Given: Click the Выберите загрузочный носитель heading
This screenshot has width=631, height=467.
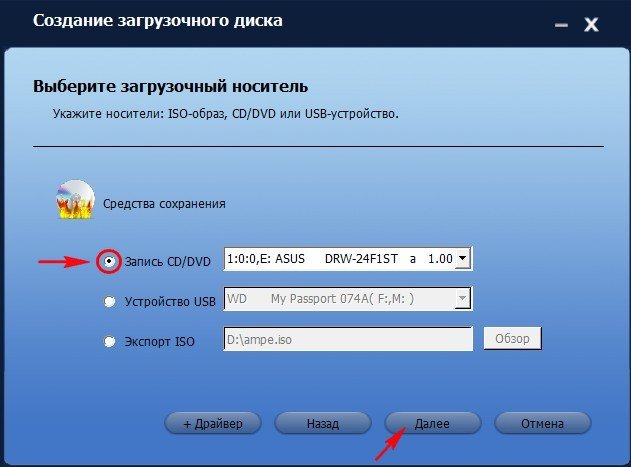Looking at the screenshot, I should pos(171,86).
